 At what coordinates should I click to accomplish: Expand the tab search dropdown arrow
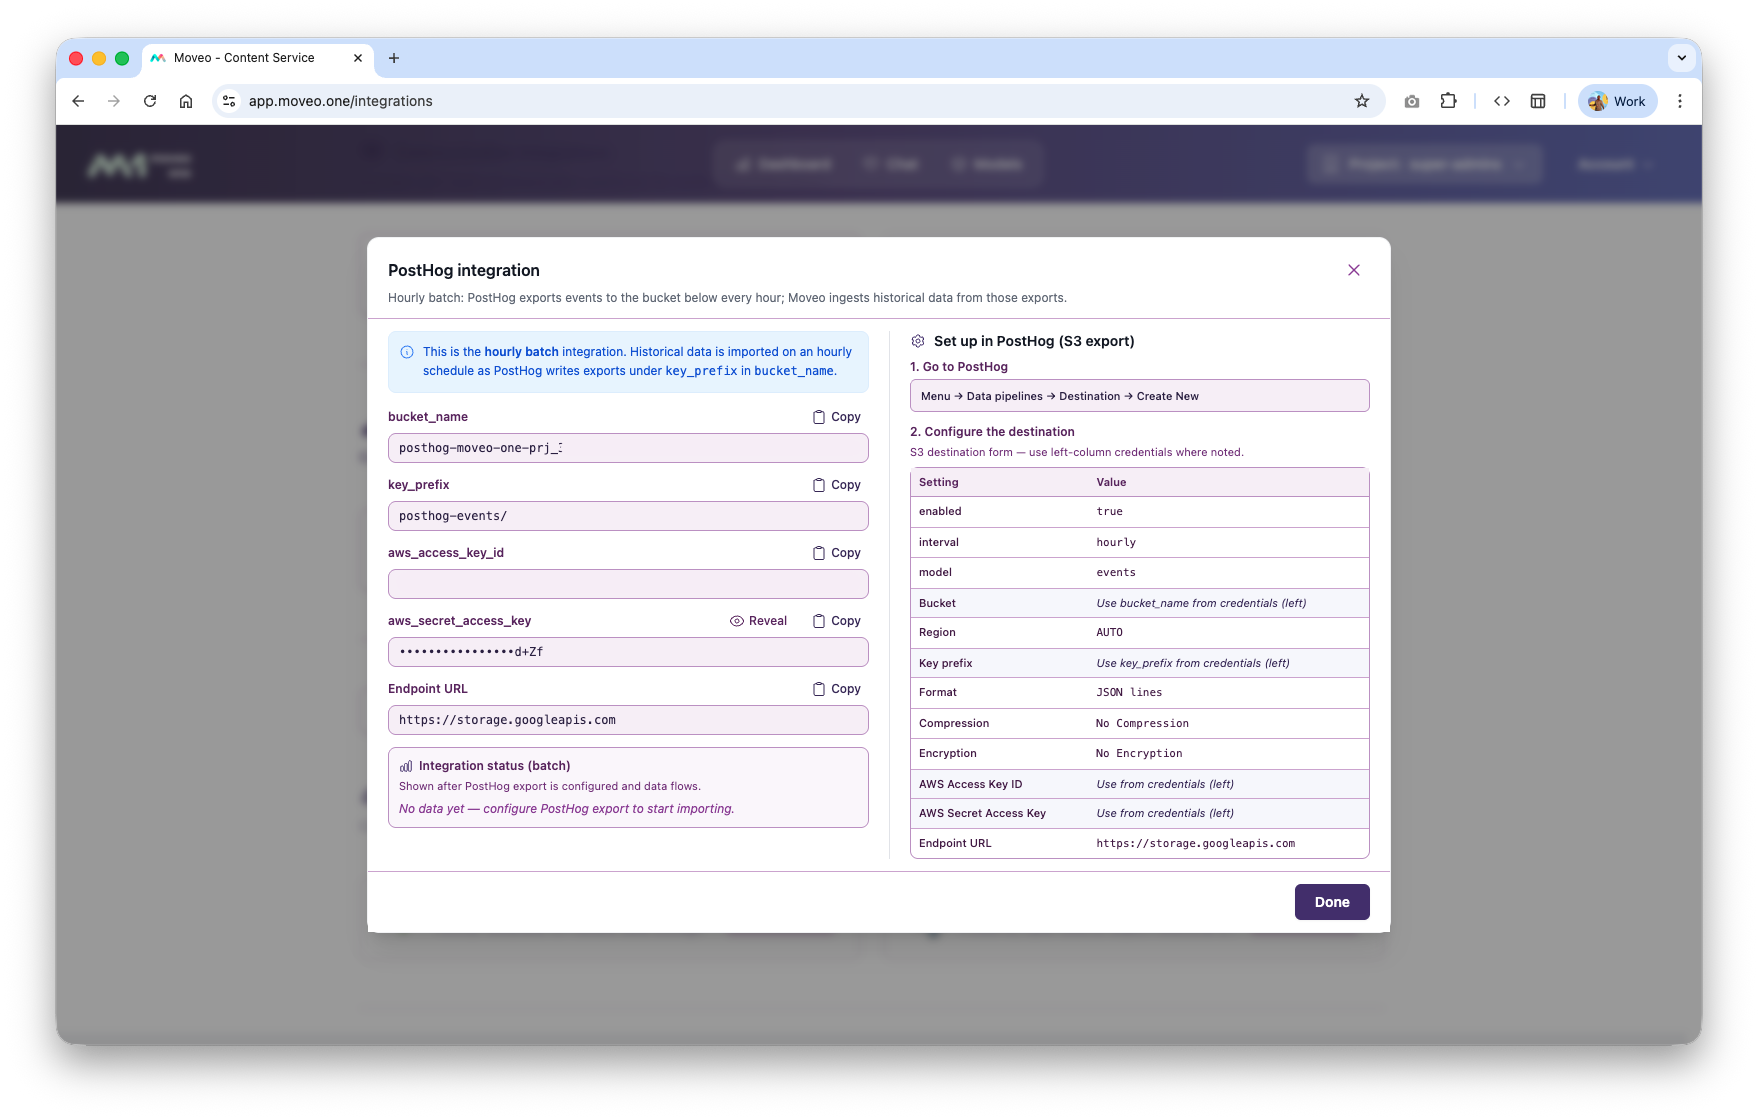click(1682, 58)
